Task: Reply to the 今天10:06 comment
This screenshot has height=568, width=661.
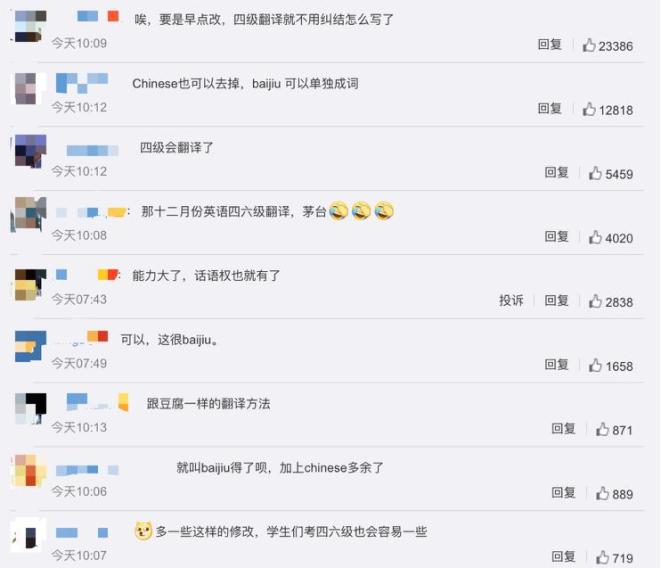Action: (564, 493)
